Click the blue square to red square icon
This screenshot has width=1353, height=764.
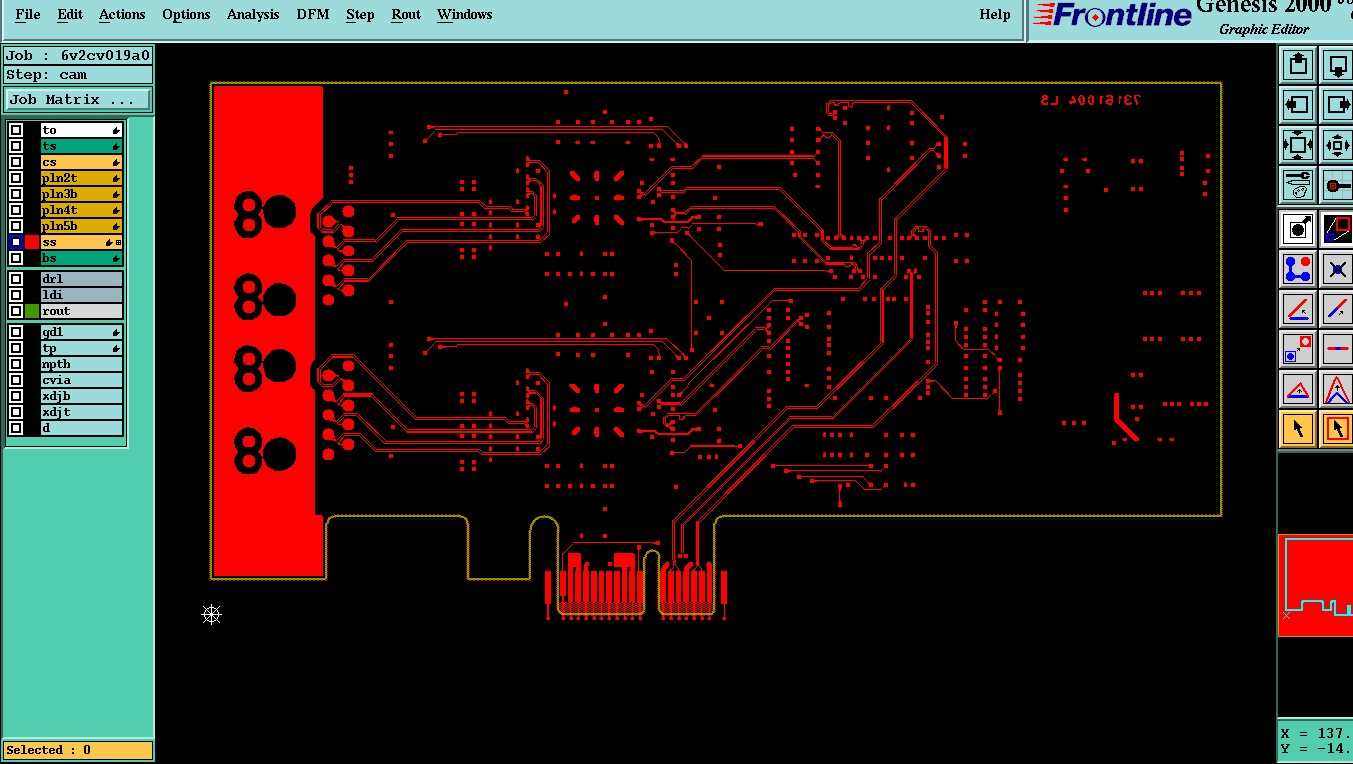click(1298, 349)
